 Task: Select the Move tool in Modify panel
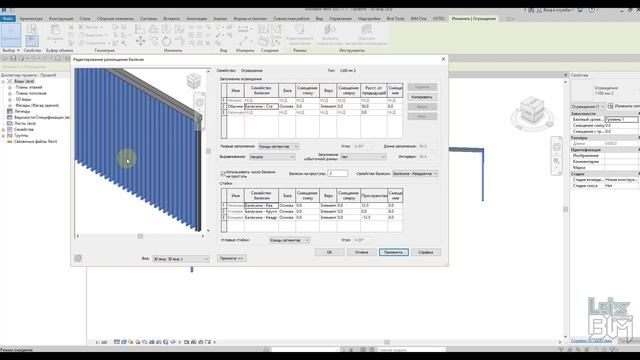(x=140, y=41)
